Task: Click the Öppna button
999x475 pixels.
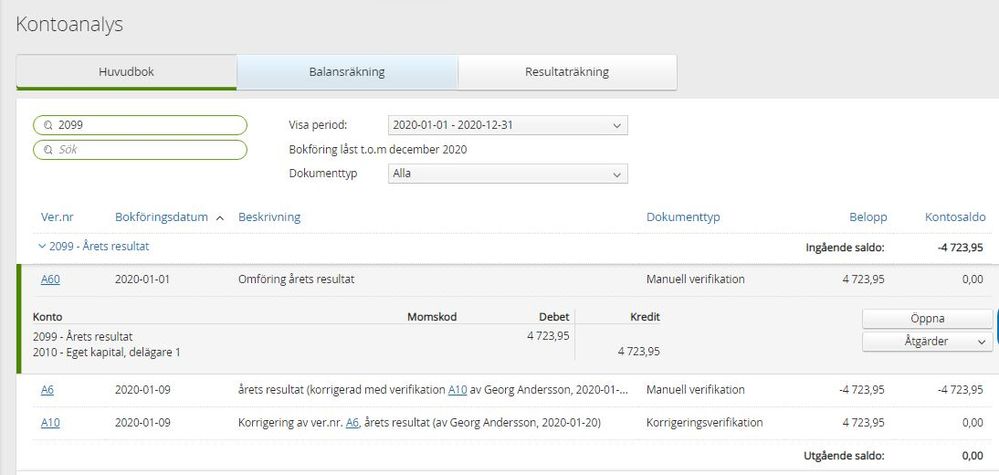Action: click(x=927, y=318)
